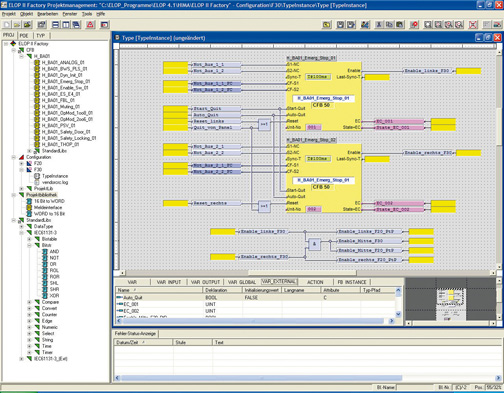
Task: Click the Fehler-Status-Anzeige tab
Action: (135, 333)
